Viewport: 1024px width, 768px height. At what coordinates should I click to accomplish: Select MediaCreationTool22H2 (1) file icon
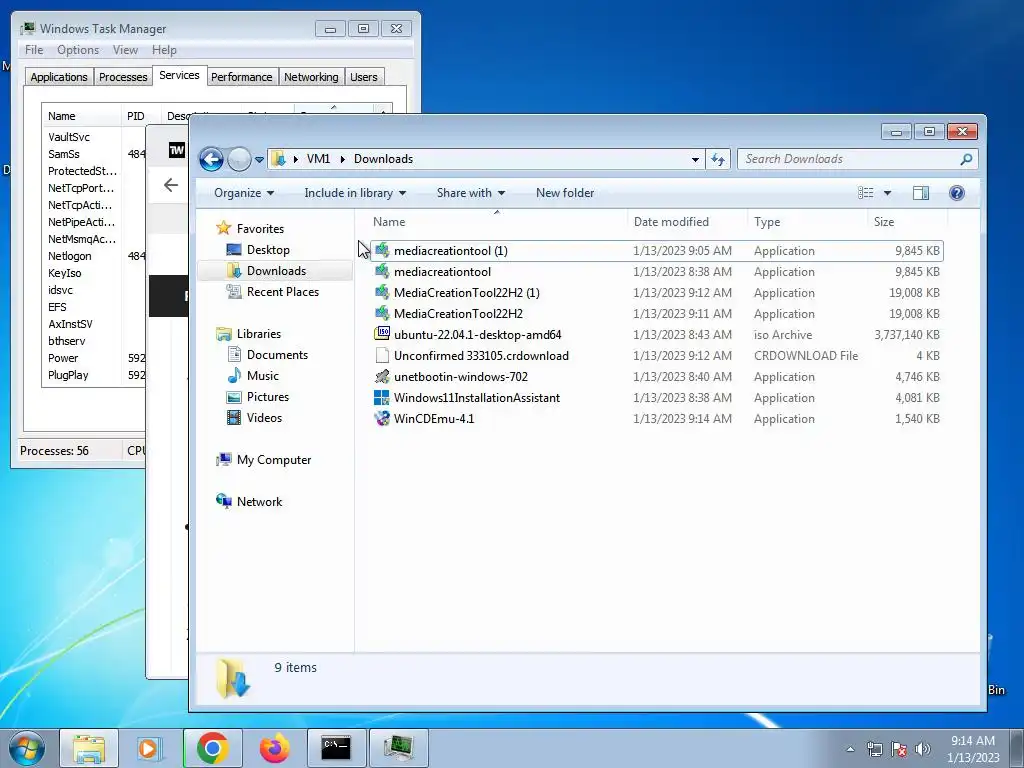point(382,293)
